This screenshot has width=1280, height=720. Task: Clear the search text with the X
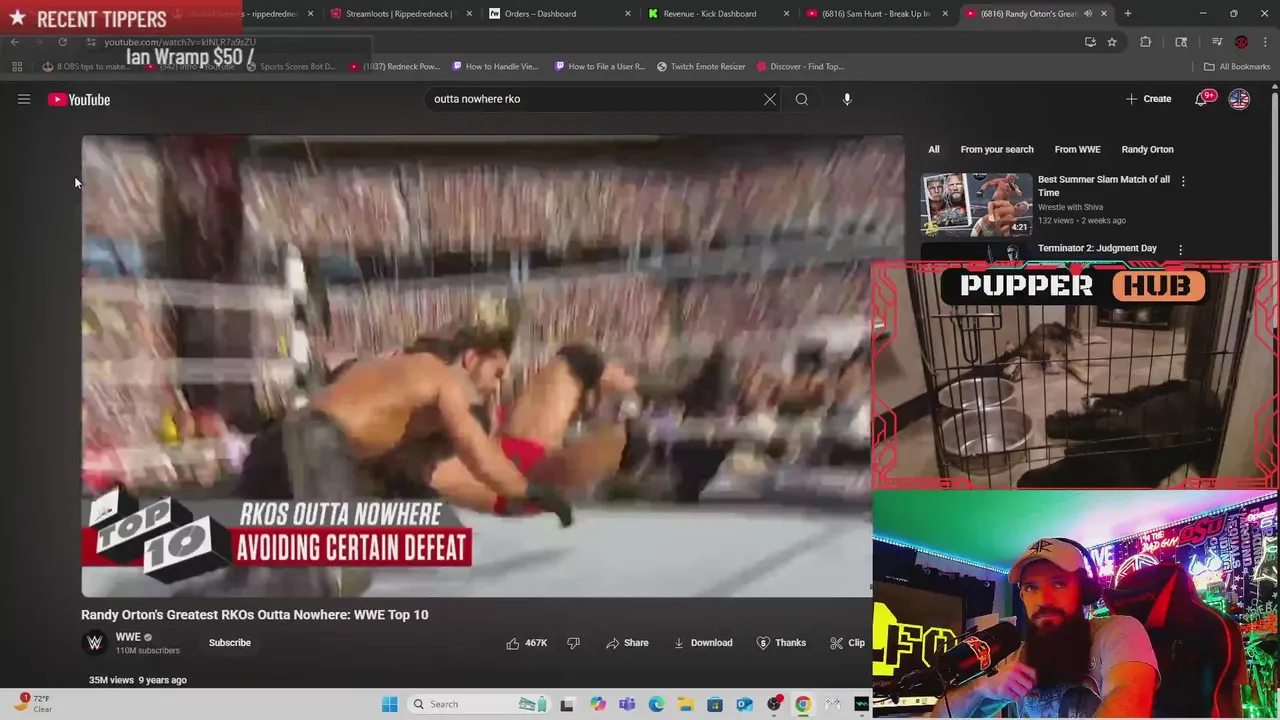[770, 99]
